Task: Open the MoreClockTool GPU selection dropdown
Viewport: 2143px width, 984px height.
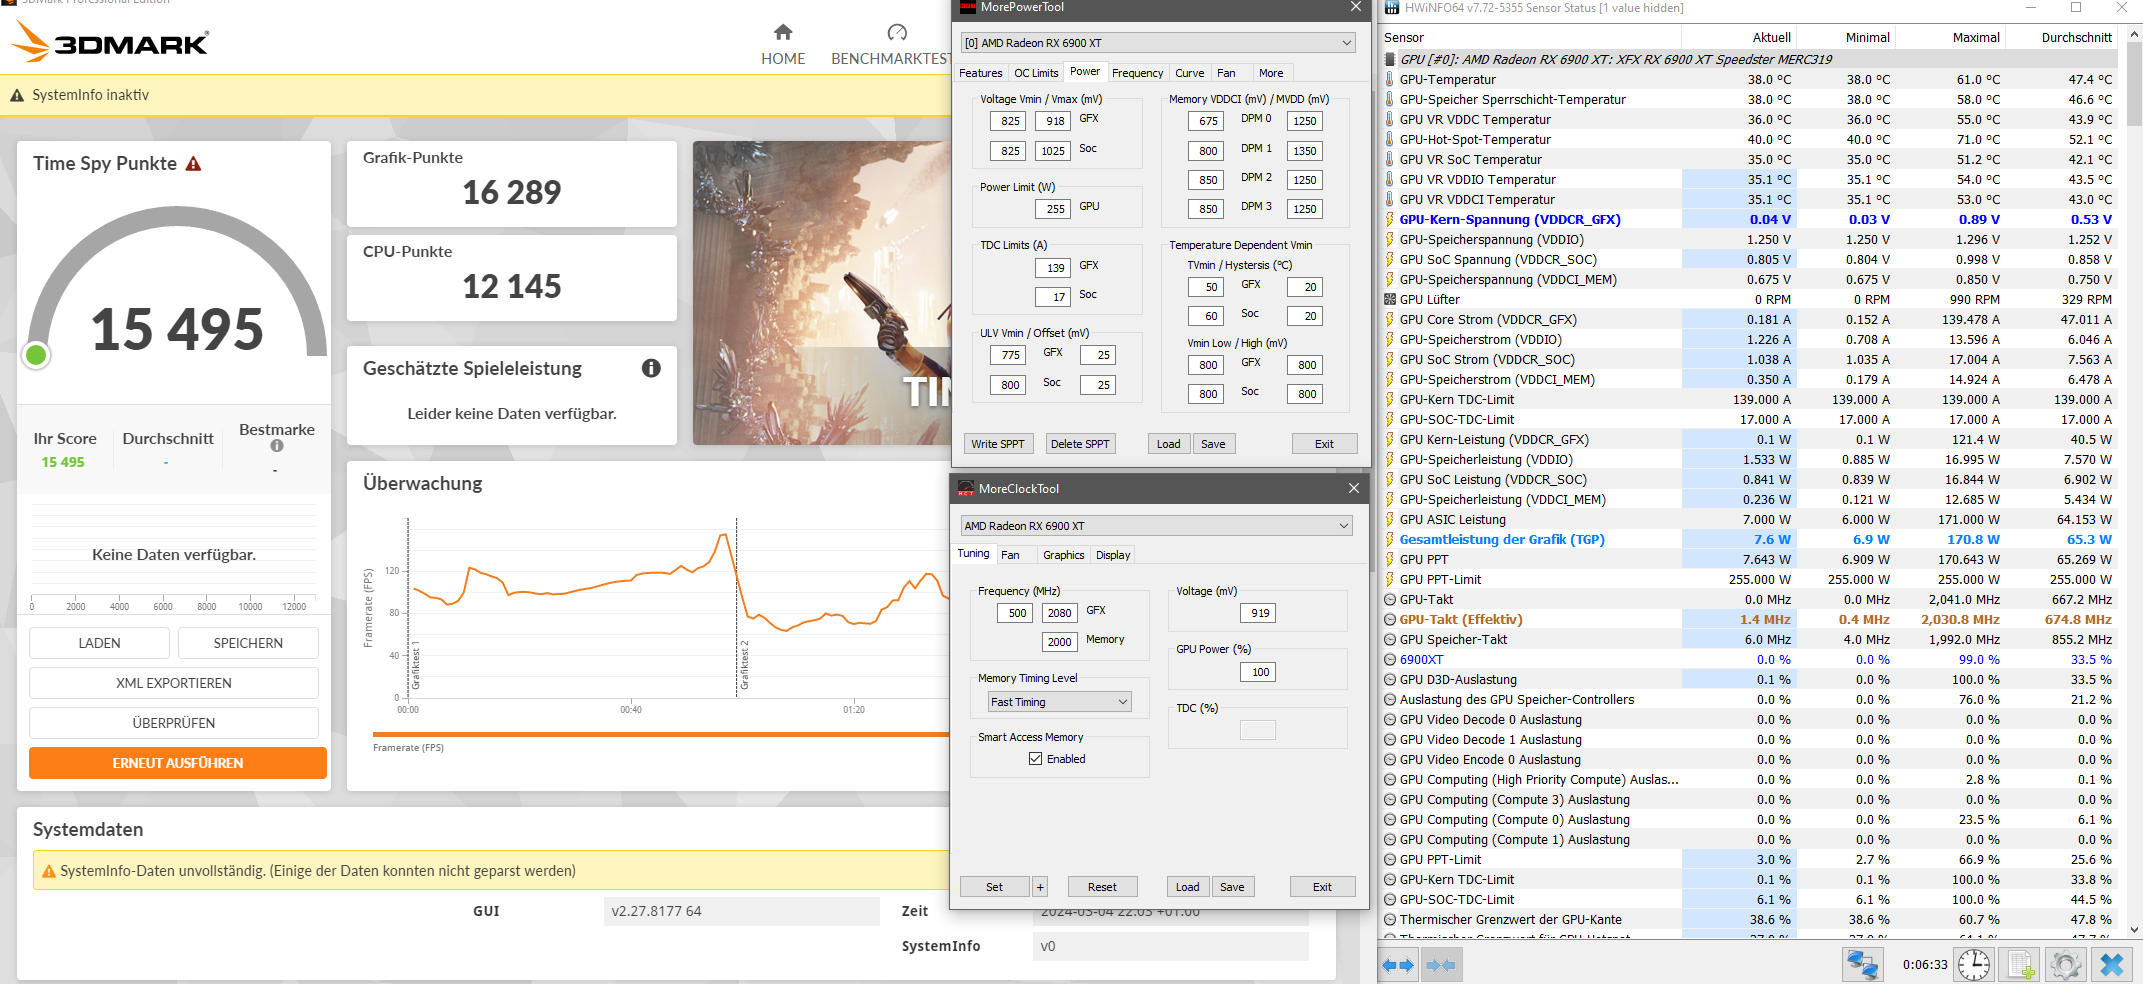Action: point(1156,526)
